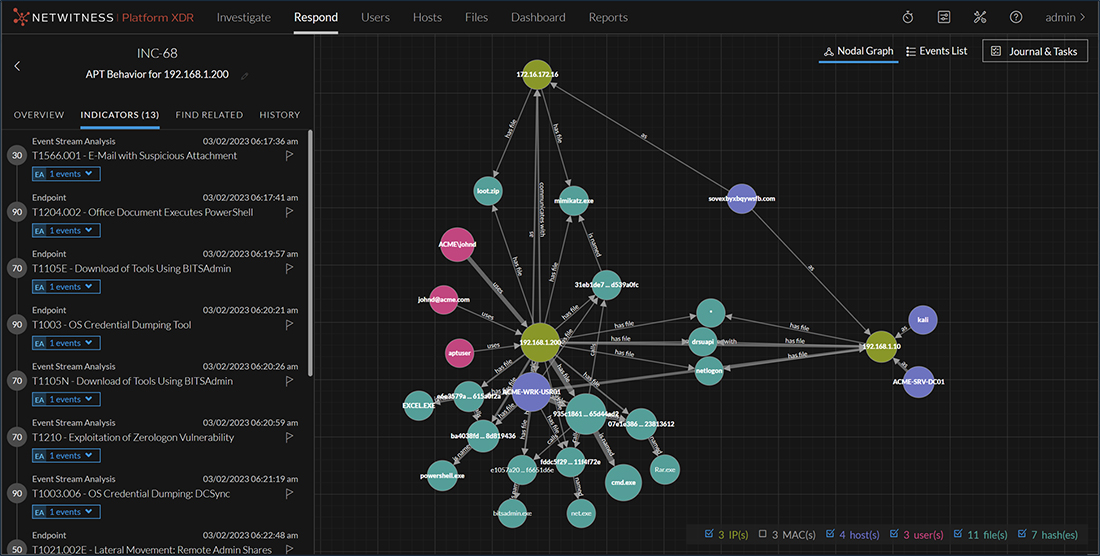
Task: Switch to the Find Related tab
Action: coord(209,115)
